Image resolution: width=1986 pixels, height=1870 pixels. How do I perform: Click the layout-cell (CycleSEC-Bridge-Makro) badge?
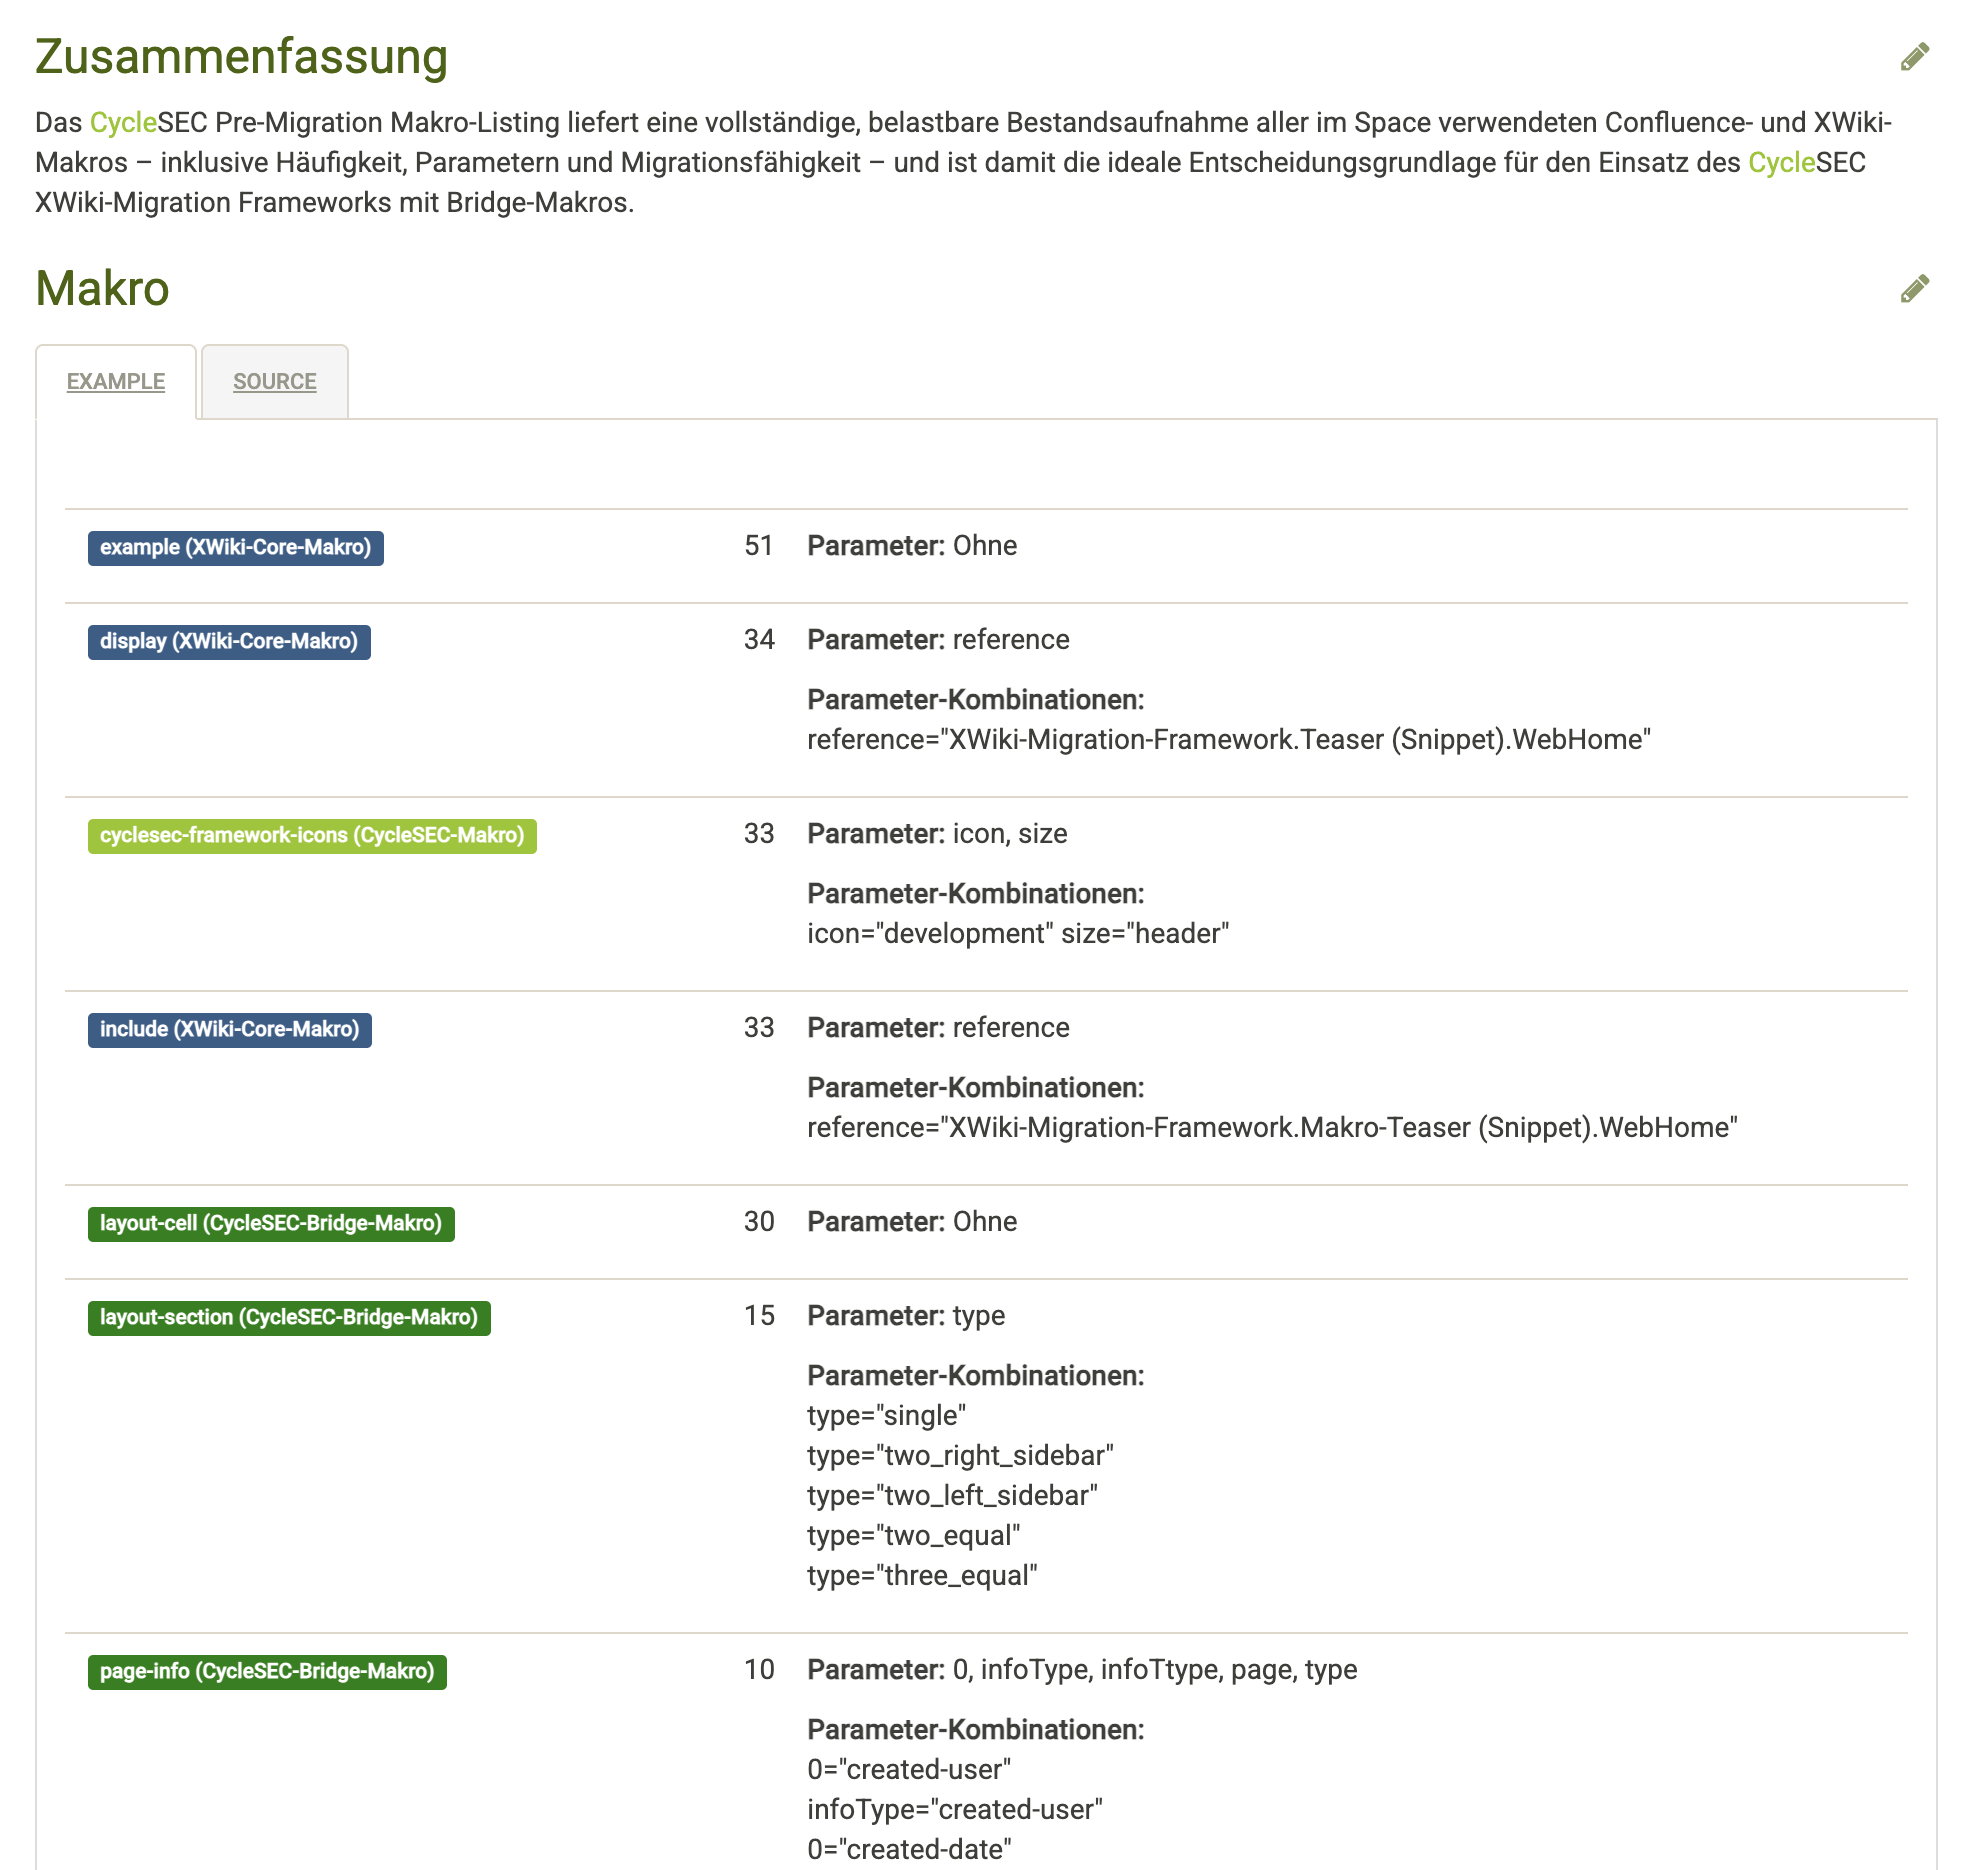pos(271,1224)
